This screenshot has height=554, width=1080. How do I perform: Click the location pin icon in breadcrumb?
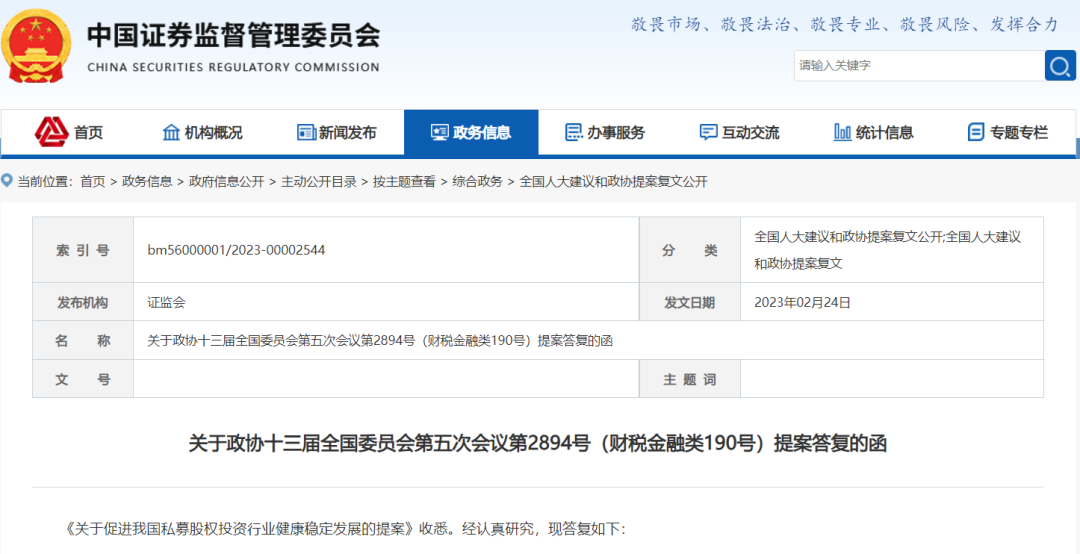pos(7,181)
